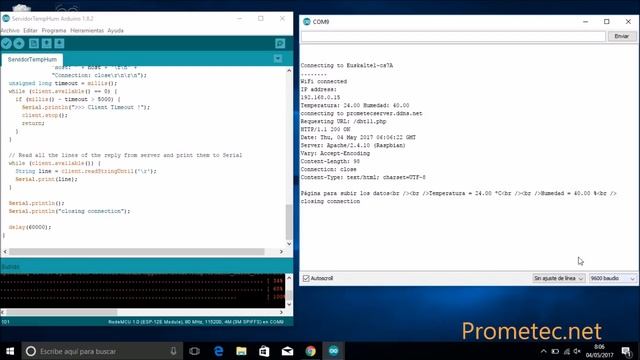The width and height of the screenshot is (640, 360).
Task: Toggle the Autoscroll checkbox
Action: pyautogui.click(x=306, y=278)
